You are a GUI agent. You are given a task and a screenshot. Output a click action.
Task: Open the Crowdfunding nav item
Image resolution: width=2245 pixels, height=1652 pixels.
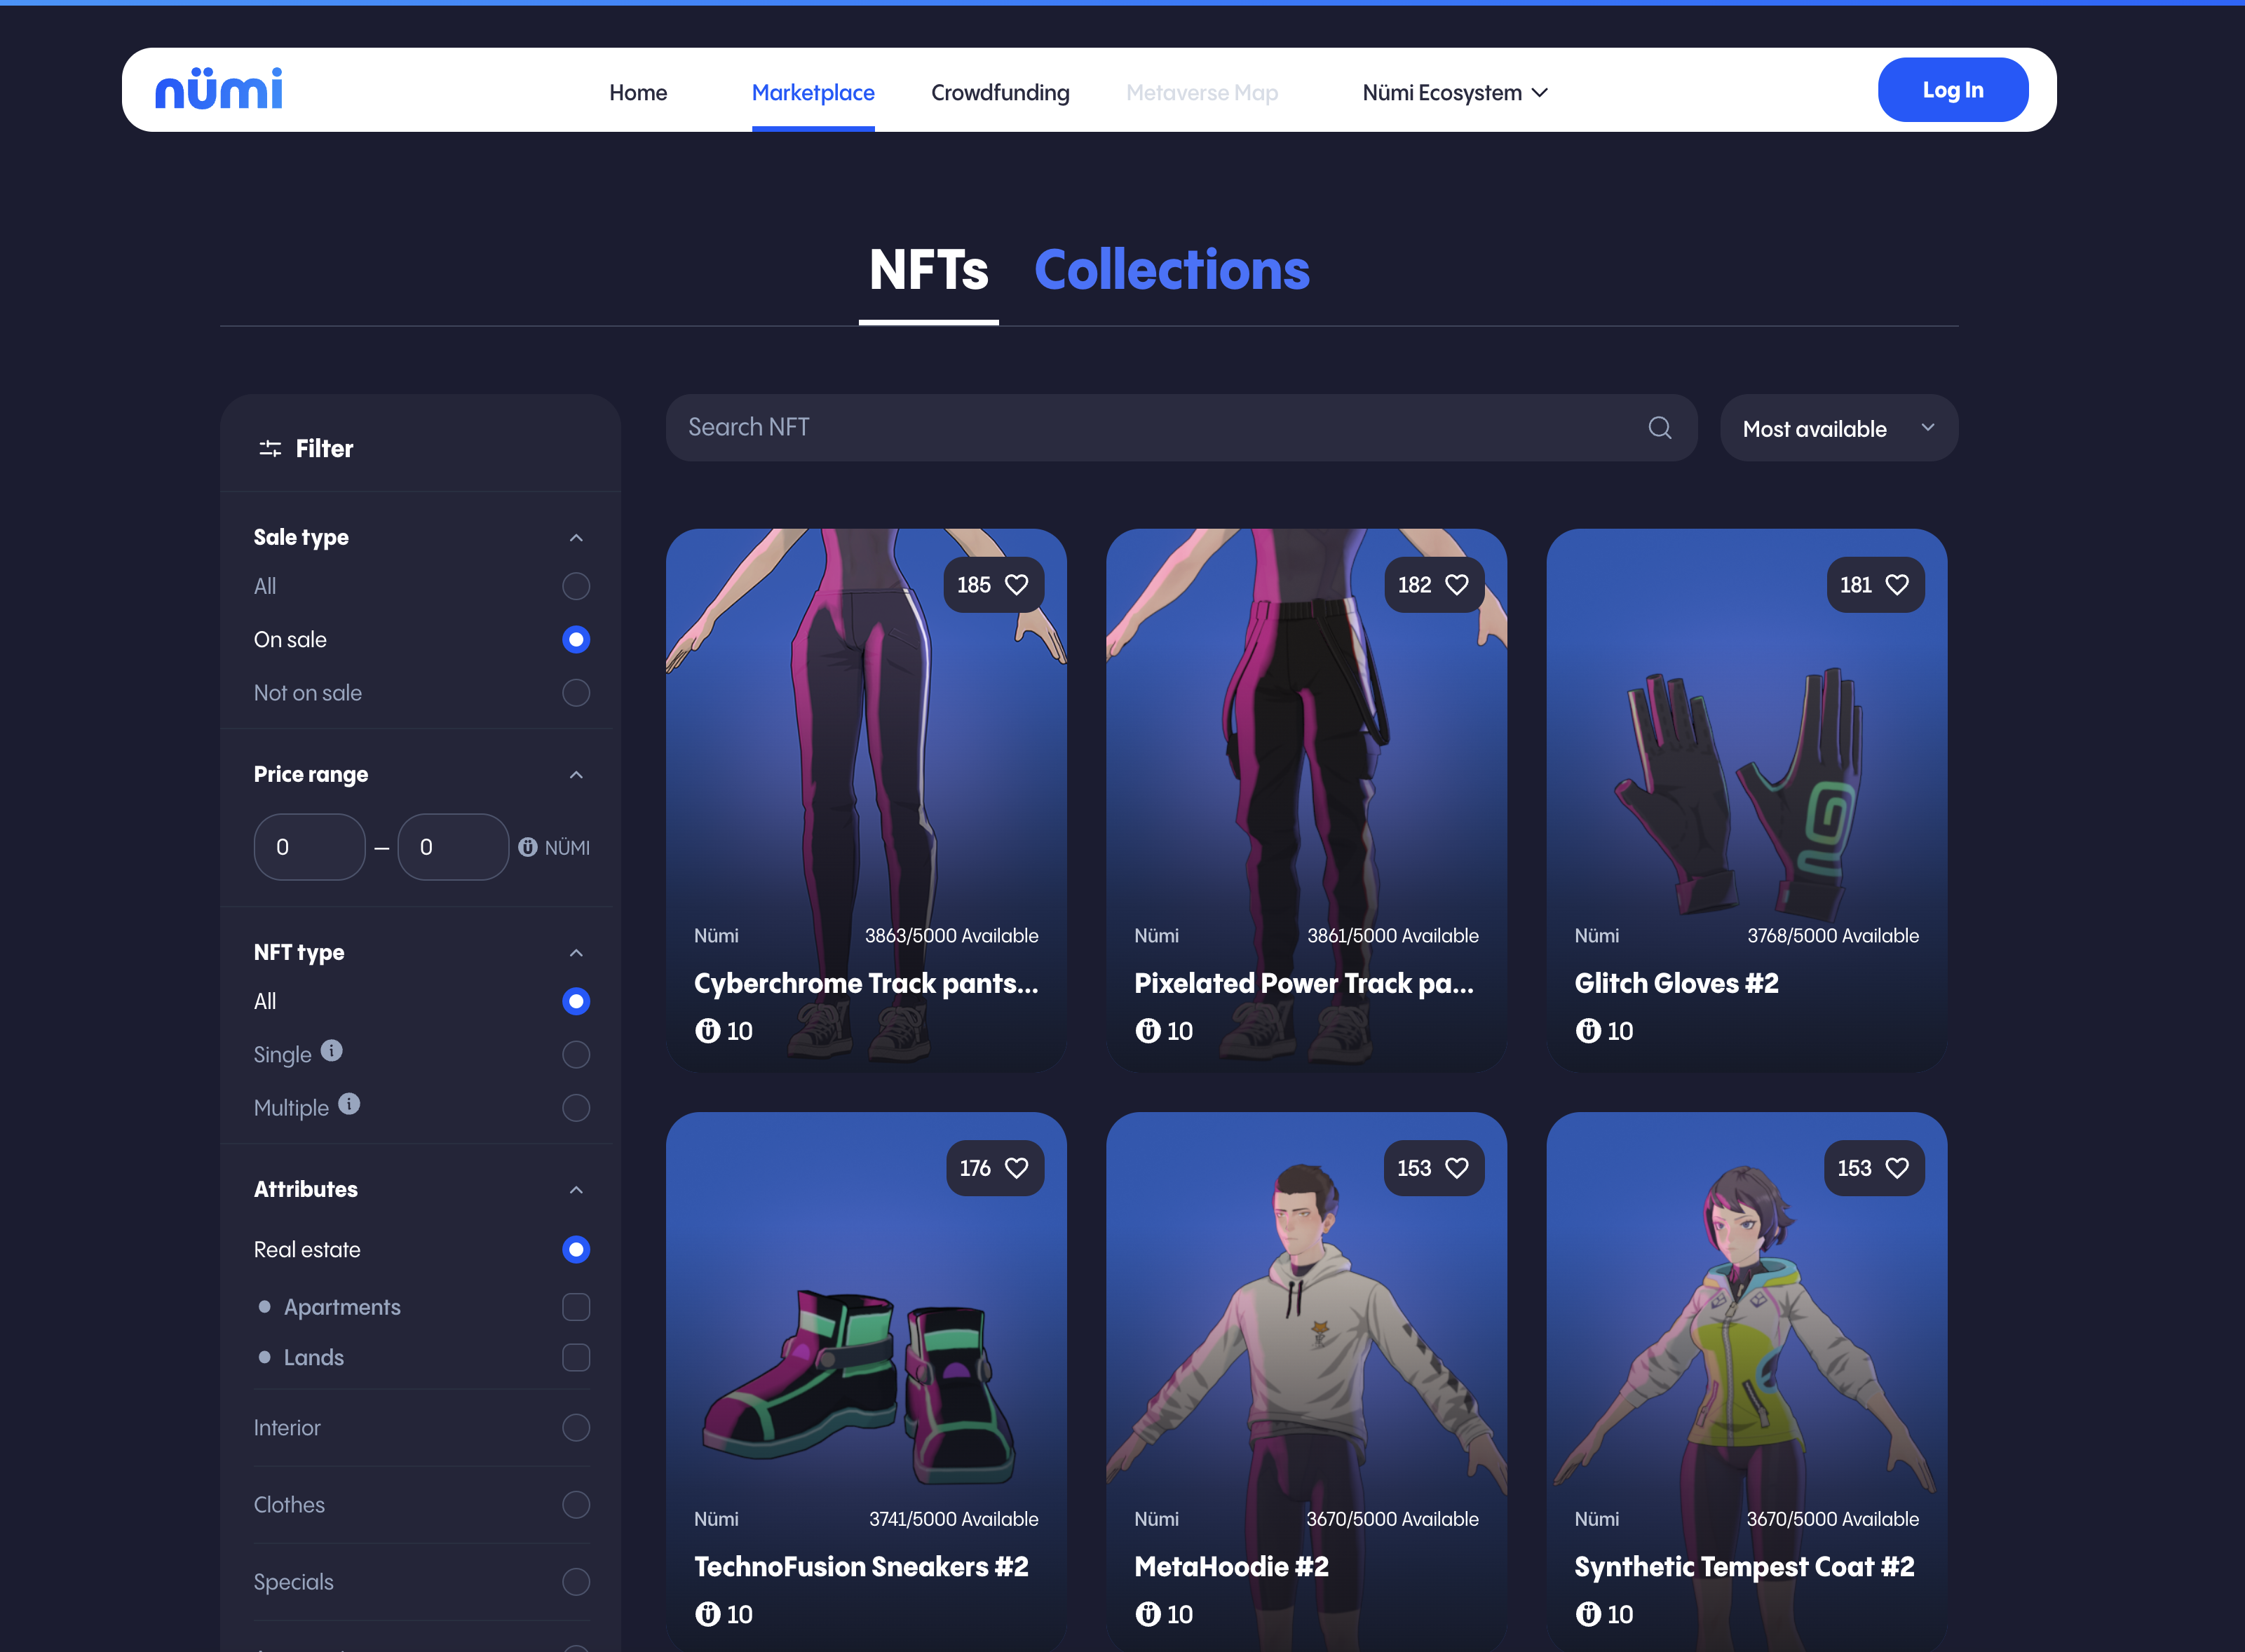tap(1000, 93)
